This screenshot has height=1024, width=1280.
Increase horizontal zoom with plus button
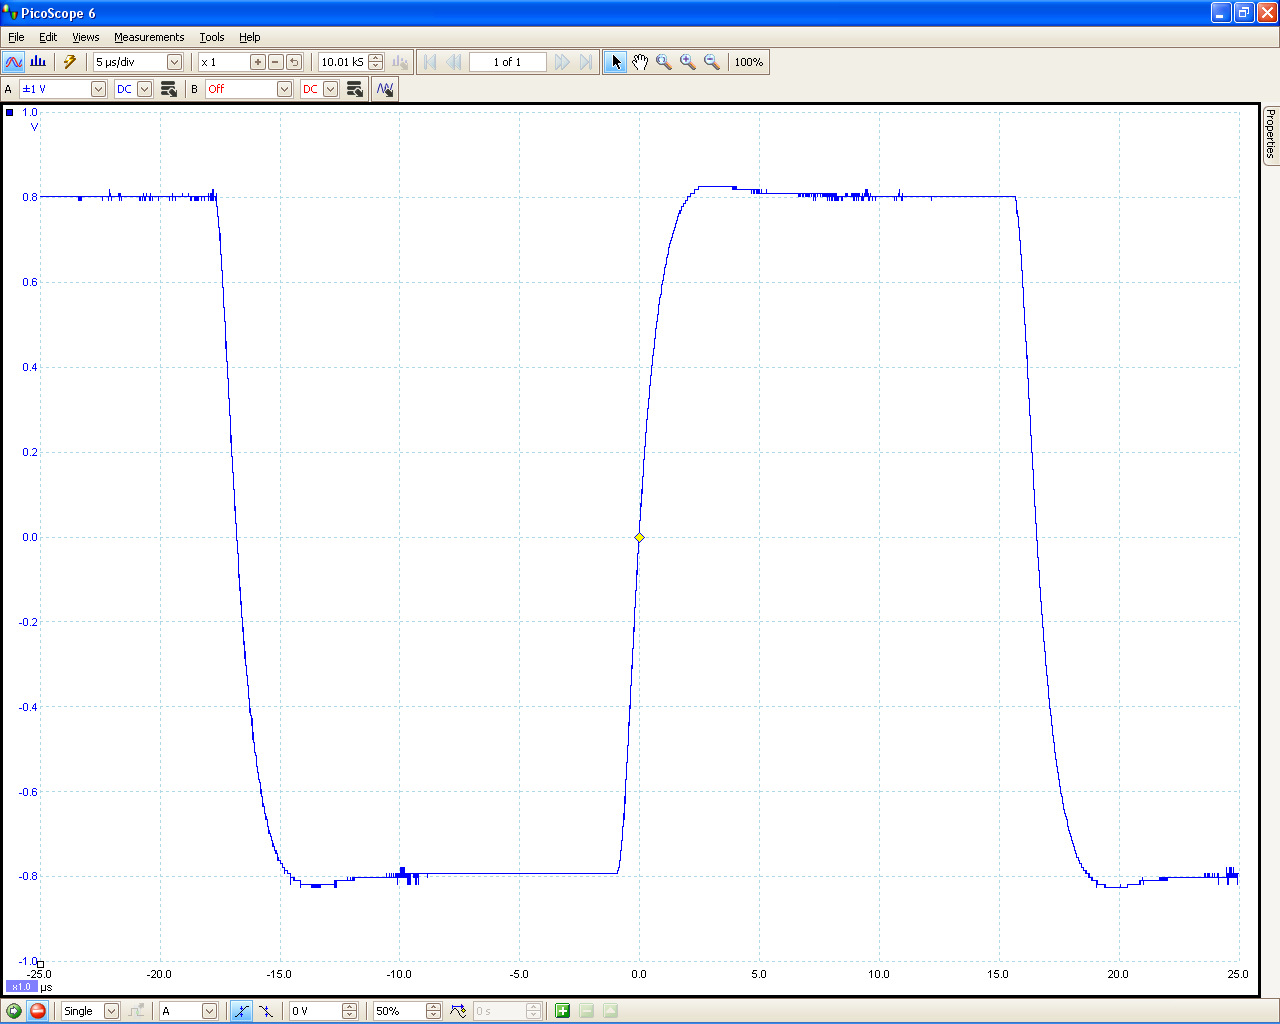pos(258,62)
